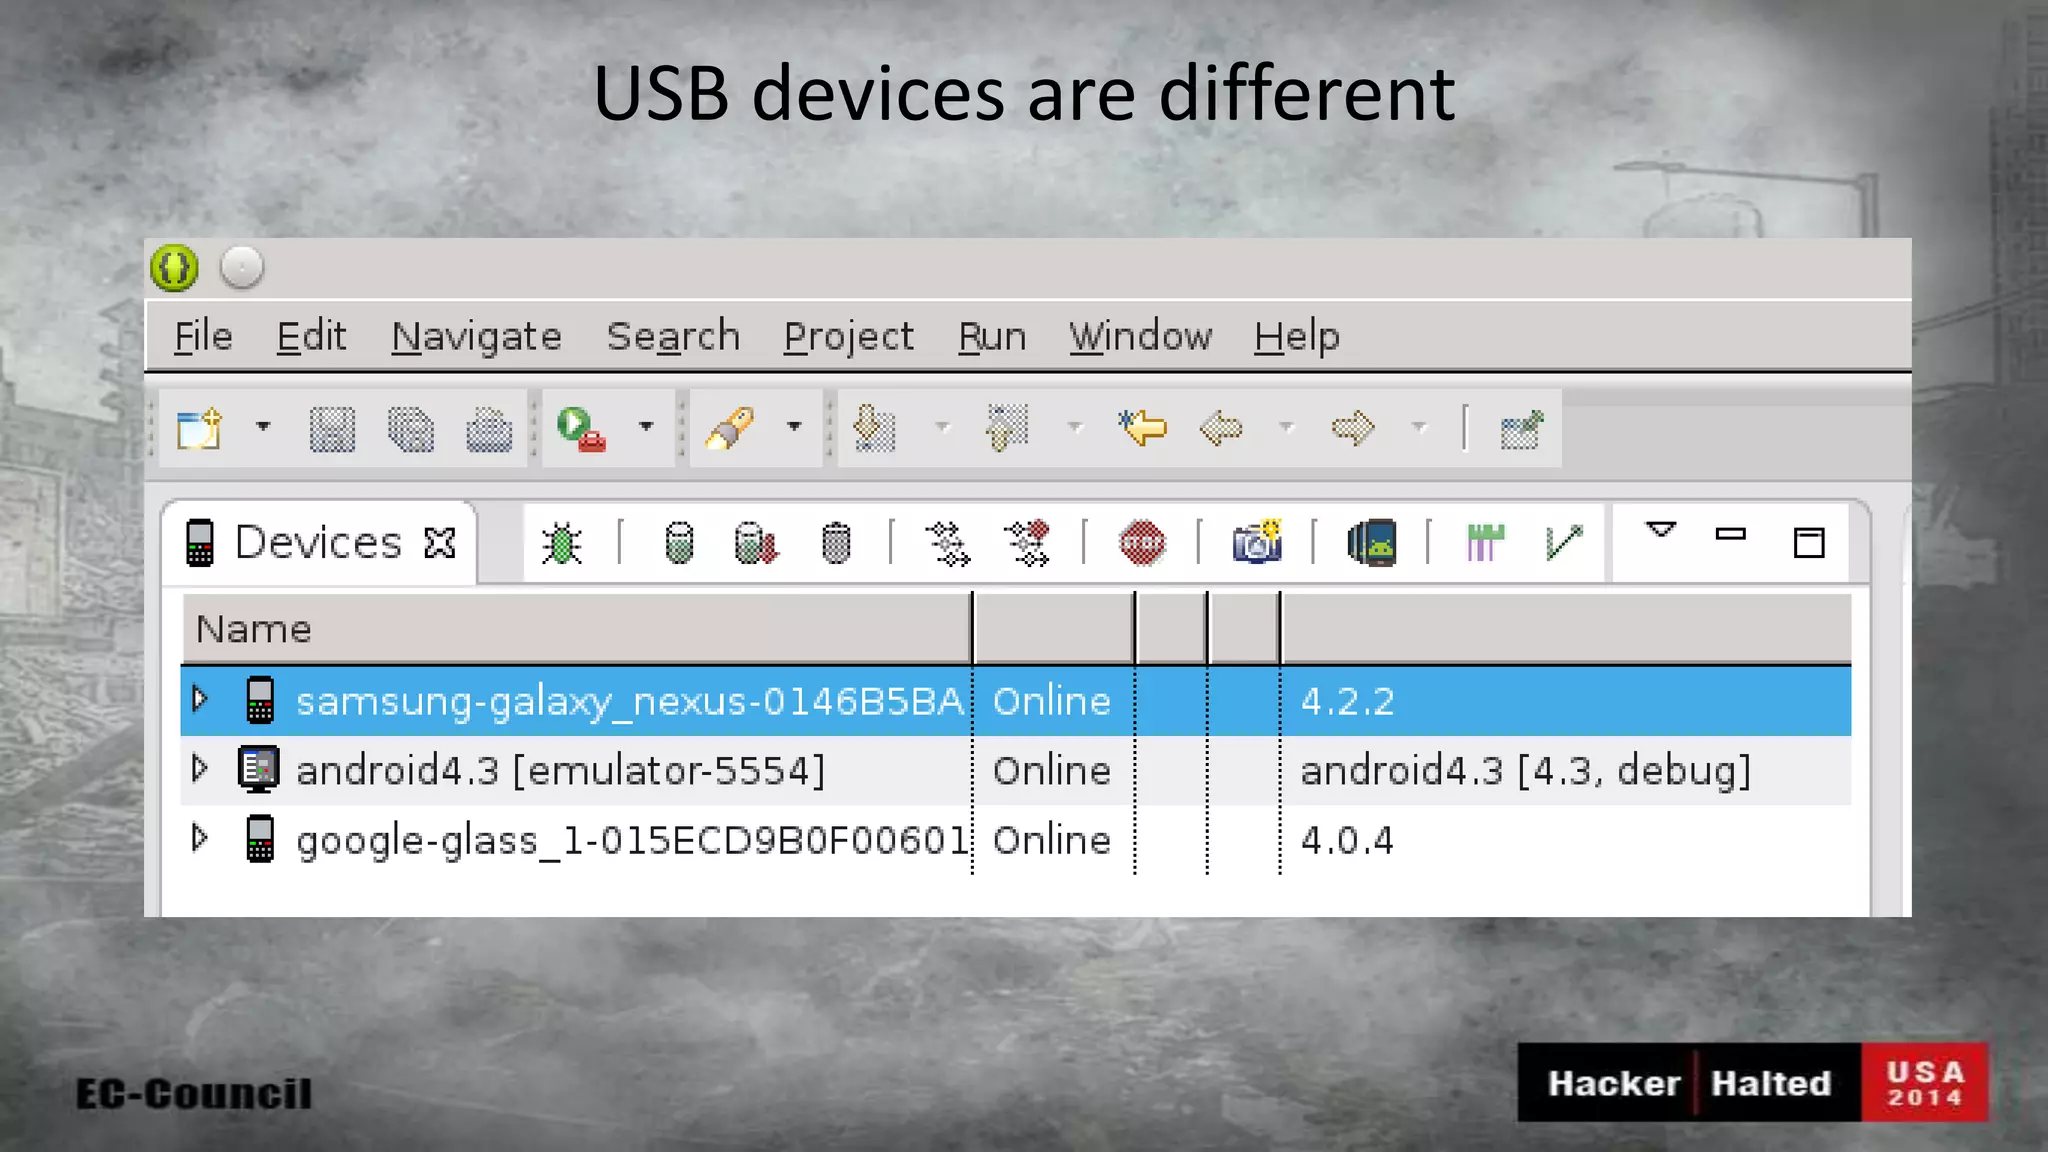Open the Previous Annotation dropdown arrow
This screenshot has height=1152, width=2048.
pos(1075,427)
